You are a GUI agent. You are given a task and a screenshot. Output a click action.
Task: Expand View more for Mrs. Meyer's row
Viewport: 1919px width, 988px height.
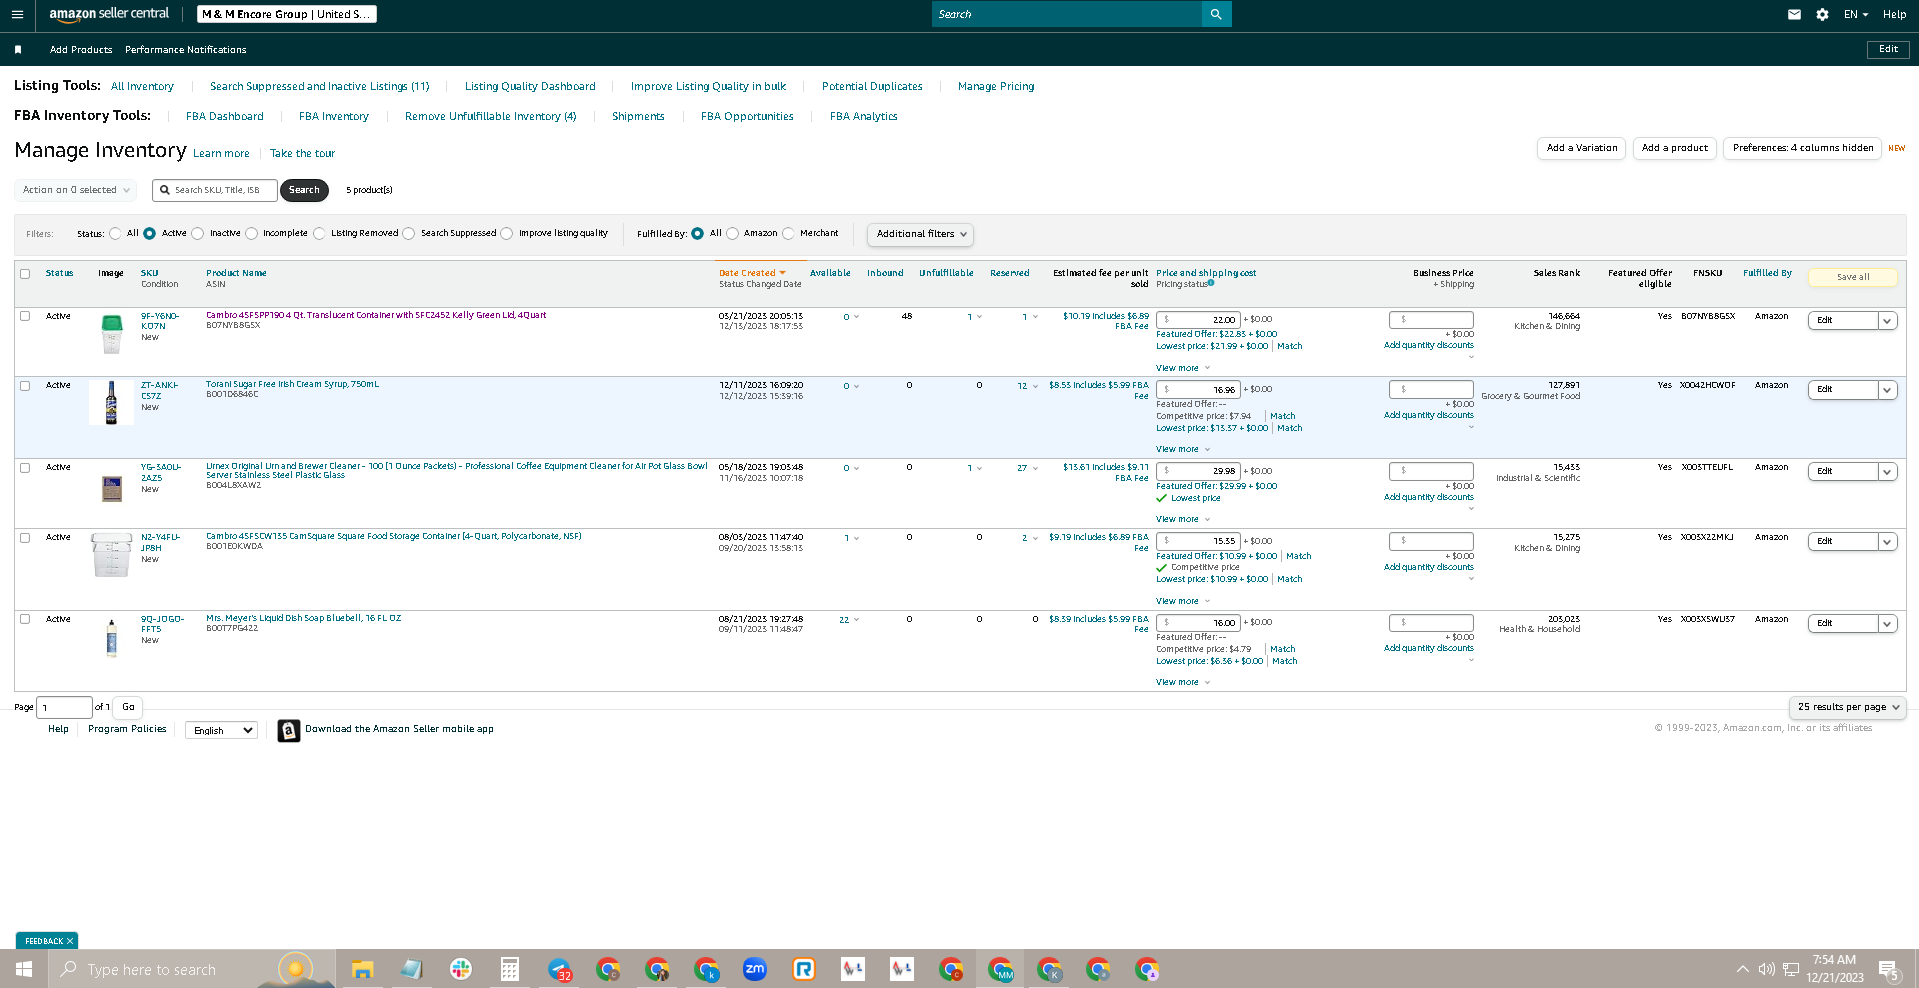1183,682
